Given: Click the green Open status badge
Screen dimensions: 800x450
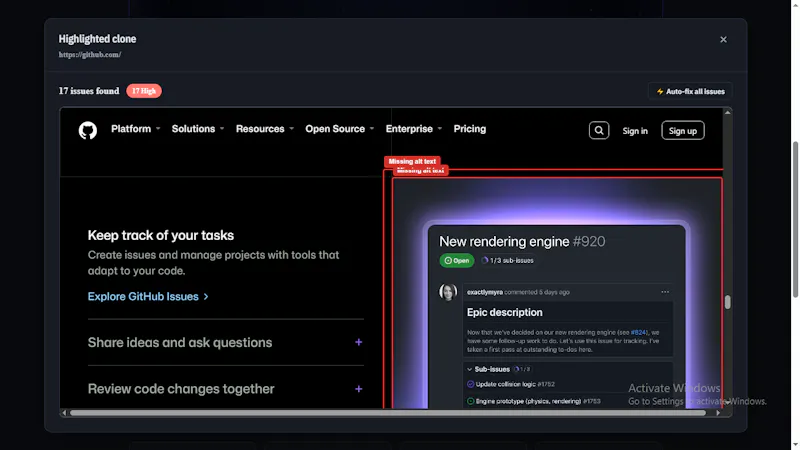Looking at the screenshot, I should tap(457, 261).
